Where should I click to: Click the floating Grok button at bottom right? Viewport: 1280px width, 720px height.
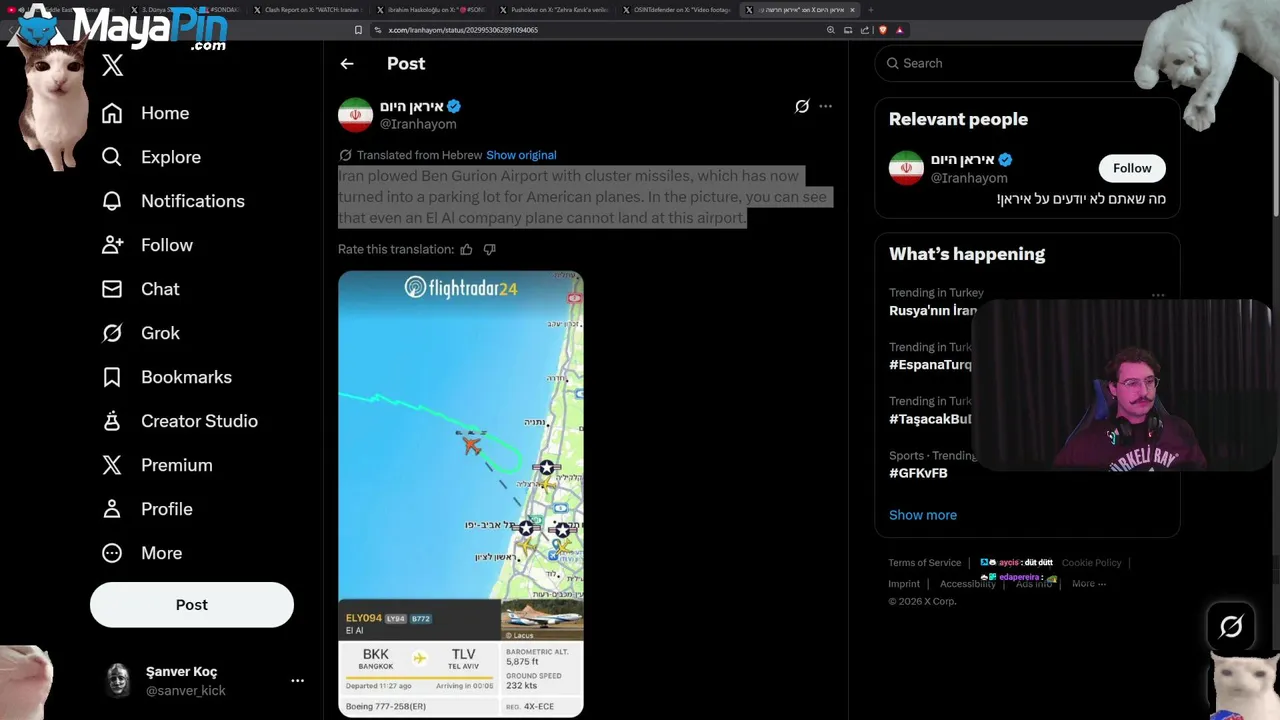1231,627
